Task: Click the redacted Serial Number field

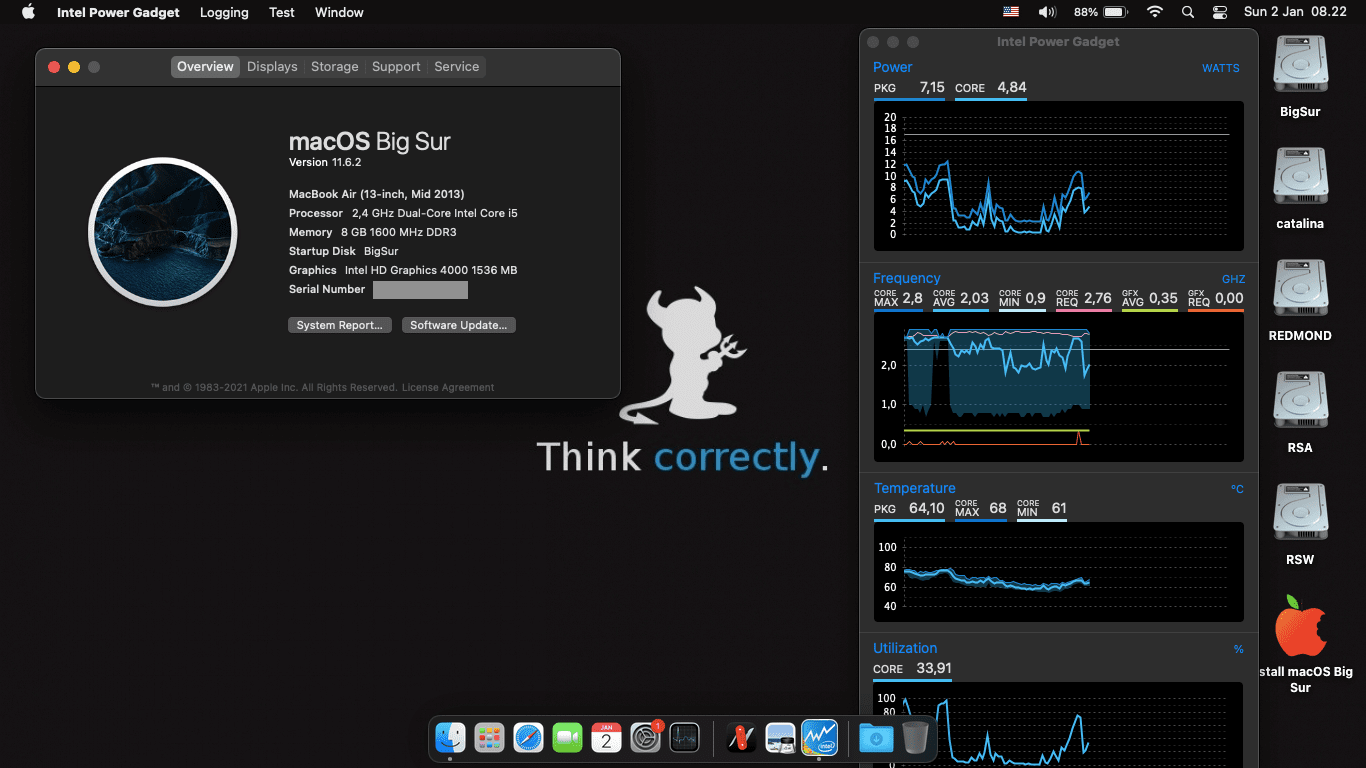Action: [x=420, y=290]
